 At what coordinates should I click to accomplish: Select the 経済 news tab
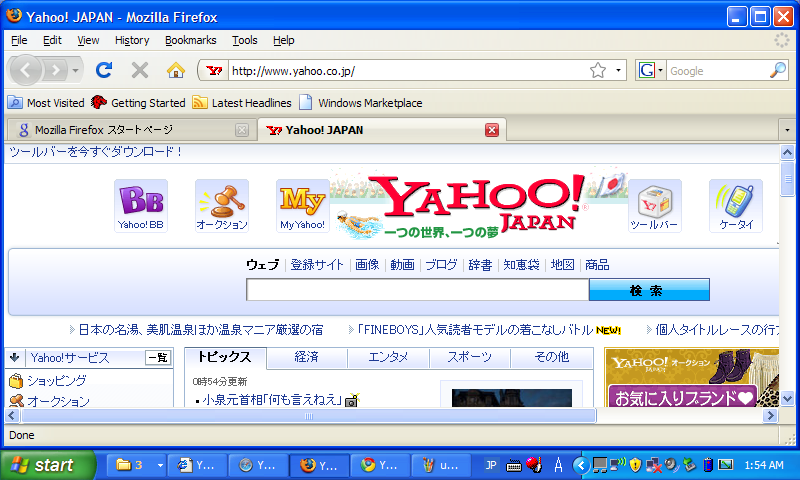pyautogui.click(x=307, y=358)
